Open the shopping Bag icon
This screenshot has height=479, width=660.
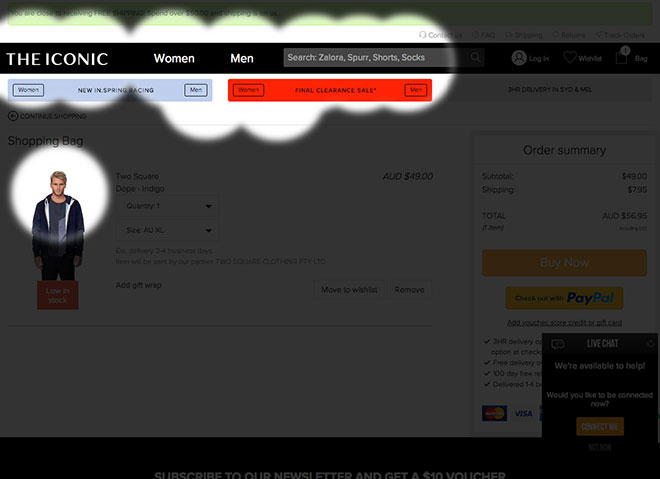pos(621,56)
